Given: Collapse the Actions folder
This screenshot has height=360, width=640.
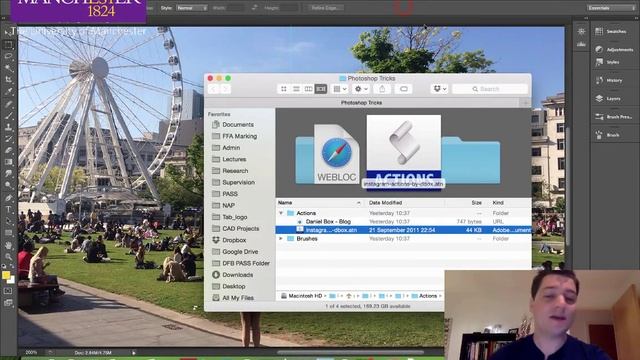Looking at the screenshot, I should pos(281,213).
